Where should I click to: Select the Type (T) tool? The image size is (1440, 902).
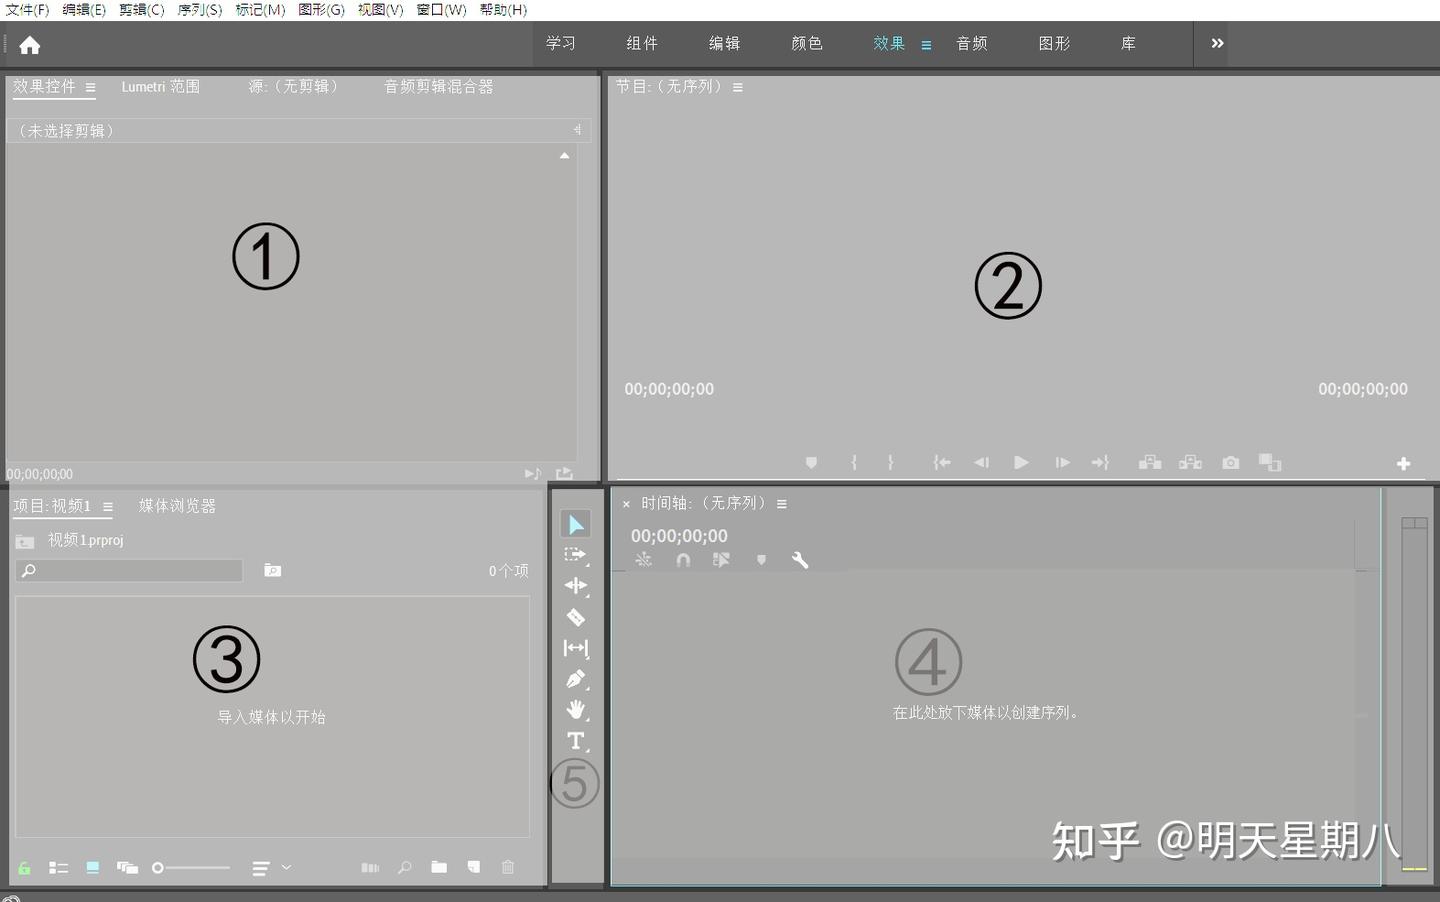pos(575,741)
